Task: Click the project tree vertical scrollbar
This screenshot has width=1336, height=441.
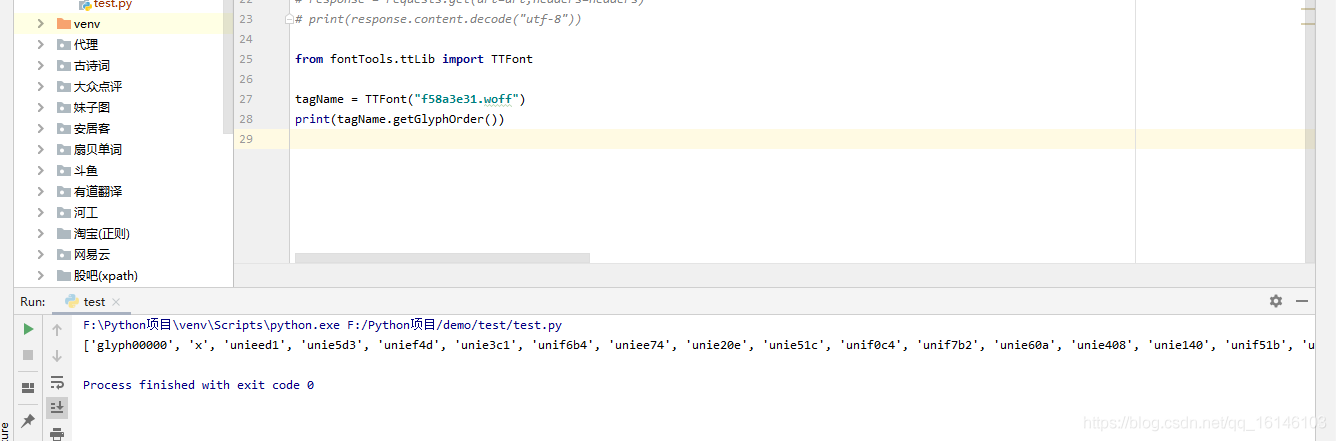Action: tap(229, 67)
